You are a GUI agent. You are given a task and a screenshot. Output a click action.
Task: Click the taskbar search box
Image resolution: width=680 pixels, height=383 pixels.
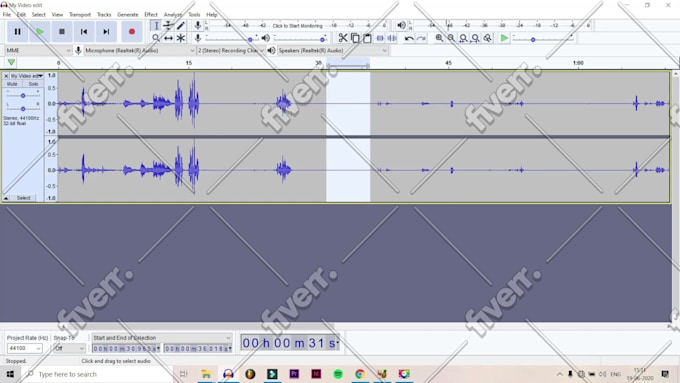pos(98,374)
